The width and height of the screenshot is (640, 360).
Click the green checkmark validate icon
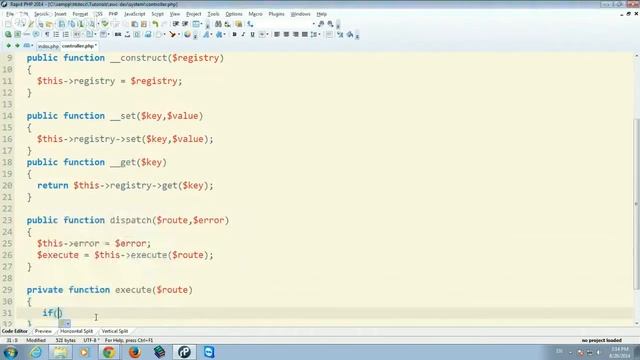pyautogui.click(x=105, y=24)
